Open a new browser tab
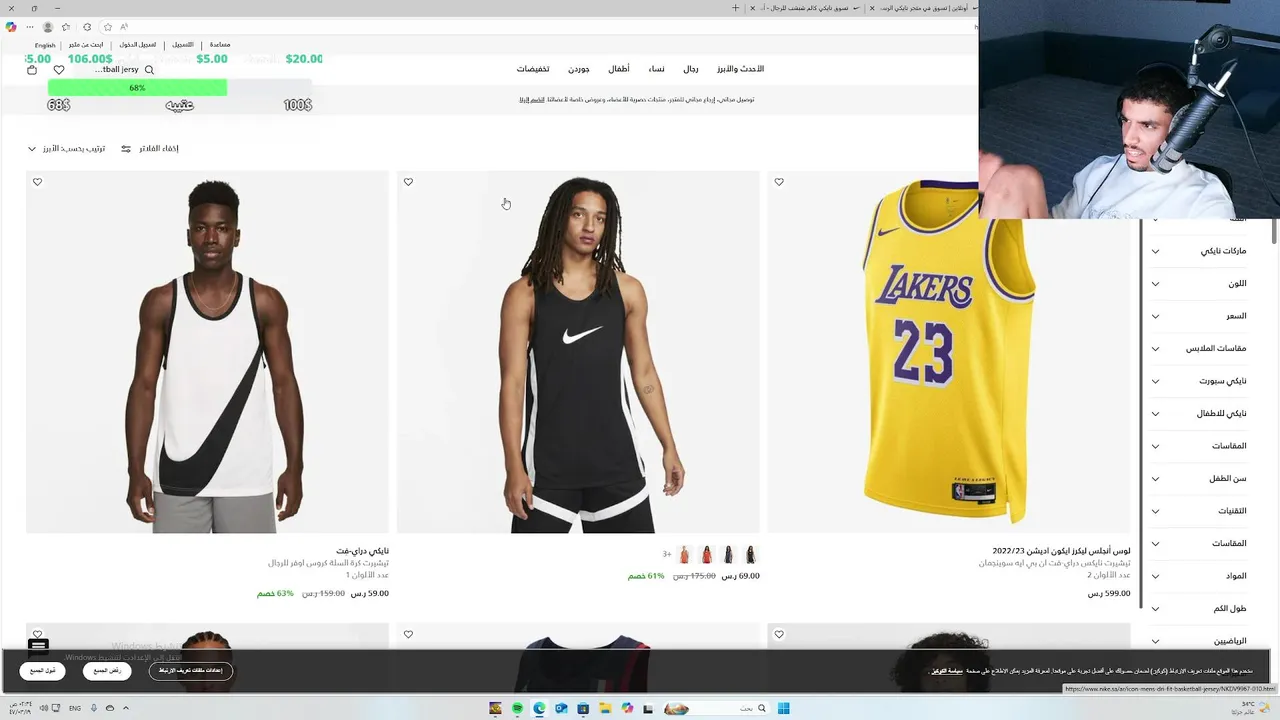 [735, 8]
